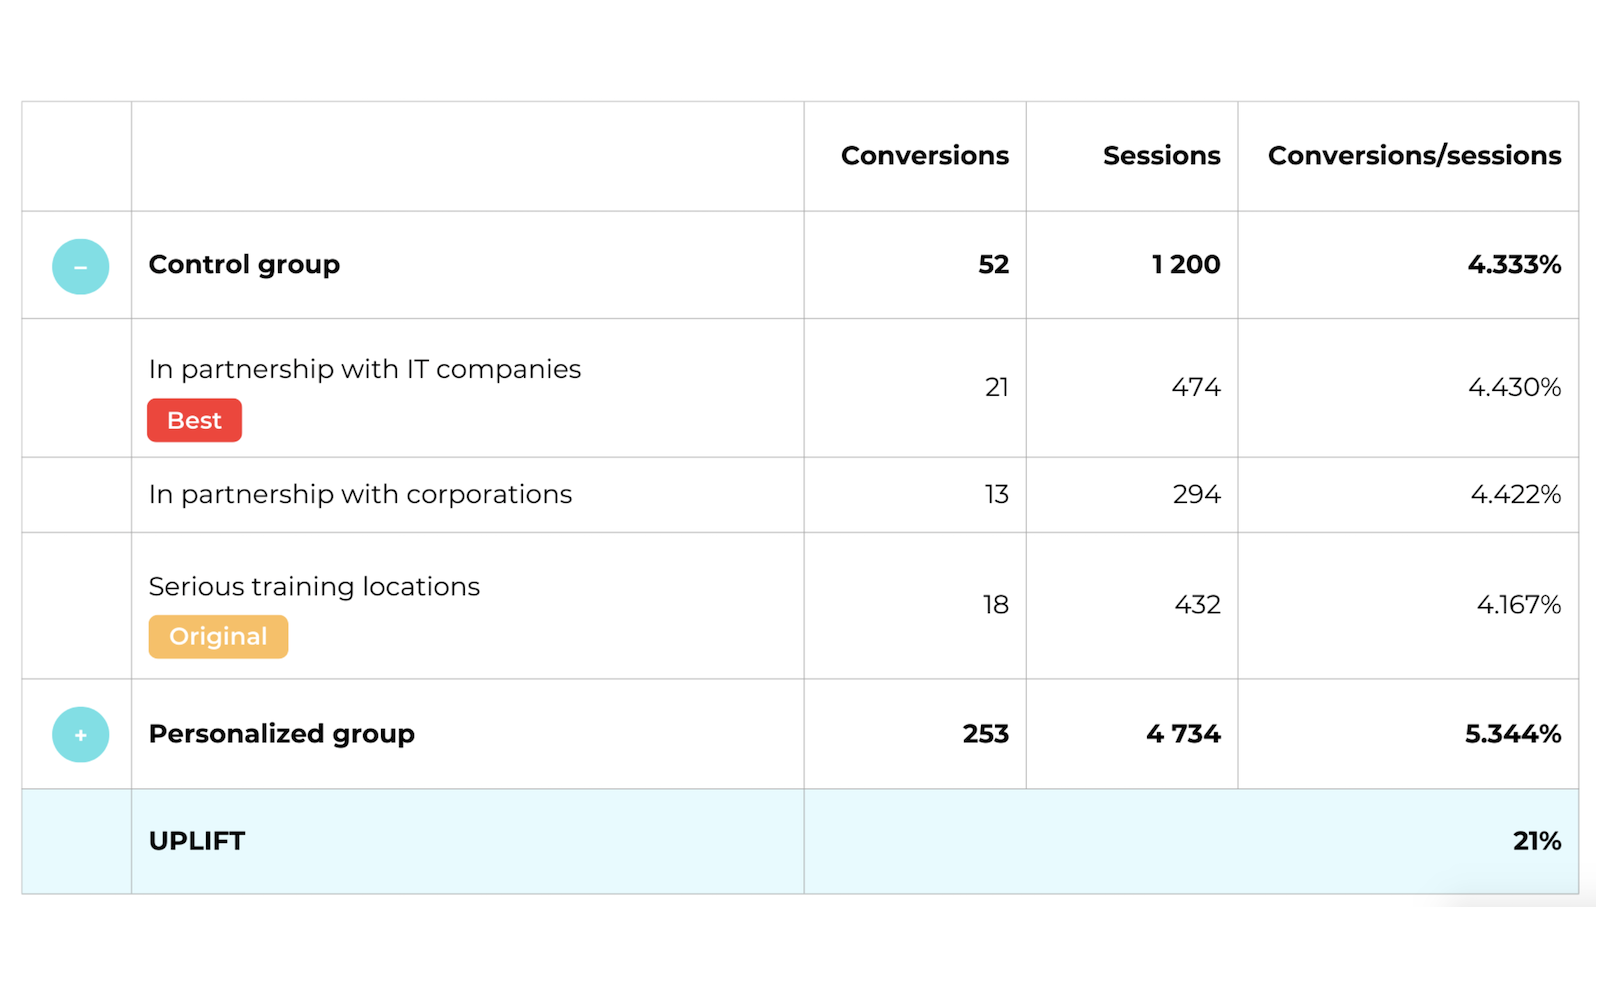
Task: Click the 4.430% conversion rate cell
Action: (x=1514, y=387)
